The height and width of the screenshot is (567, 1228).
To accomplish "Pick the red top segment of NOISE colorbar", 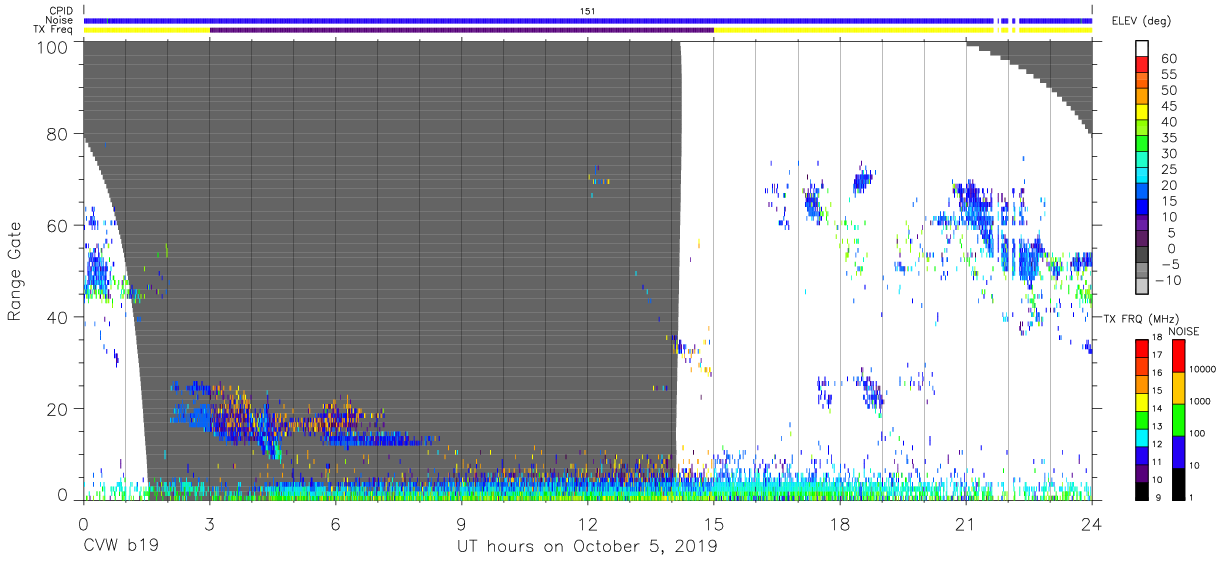I will click(1178, 355).
